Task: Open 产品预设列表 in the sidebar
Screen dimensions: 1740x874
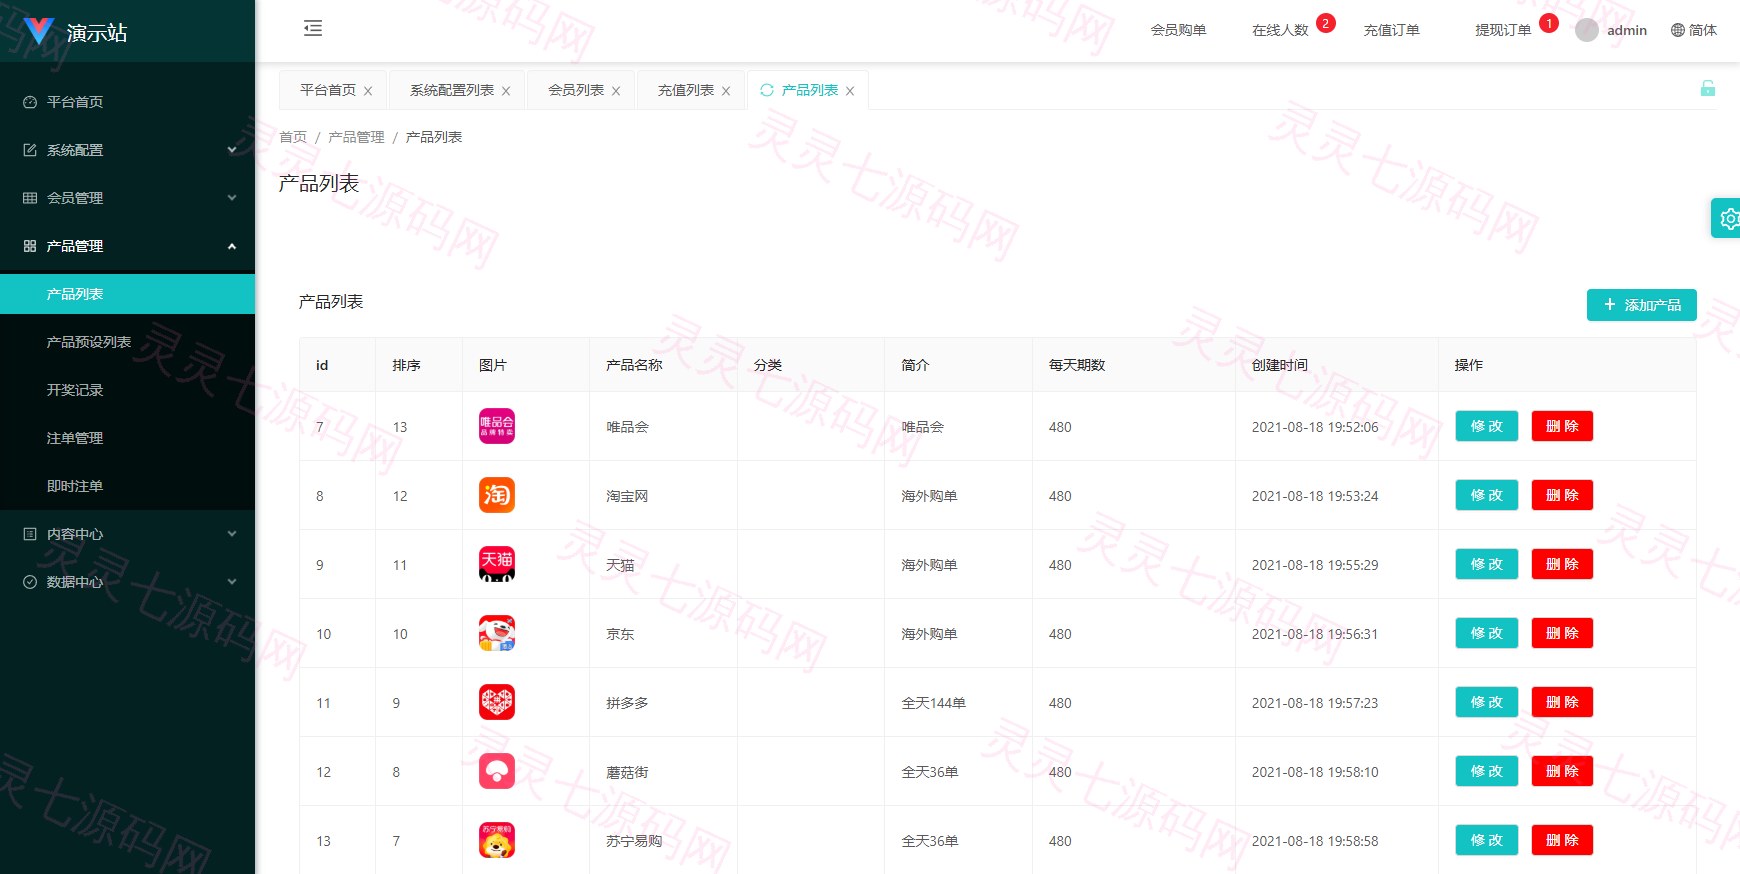Action: [x=128, y=342]
